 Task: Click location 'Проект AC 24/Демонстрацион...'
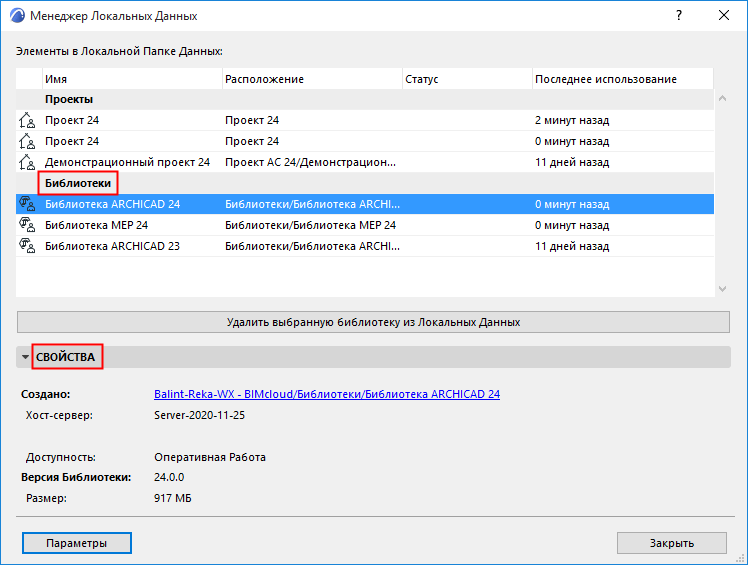click(311, 162)
